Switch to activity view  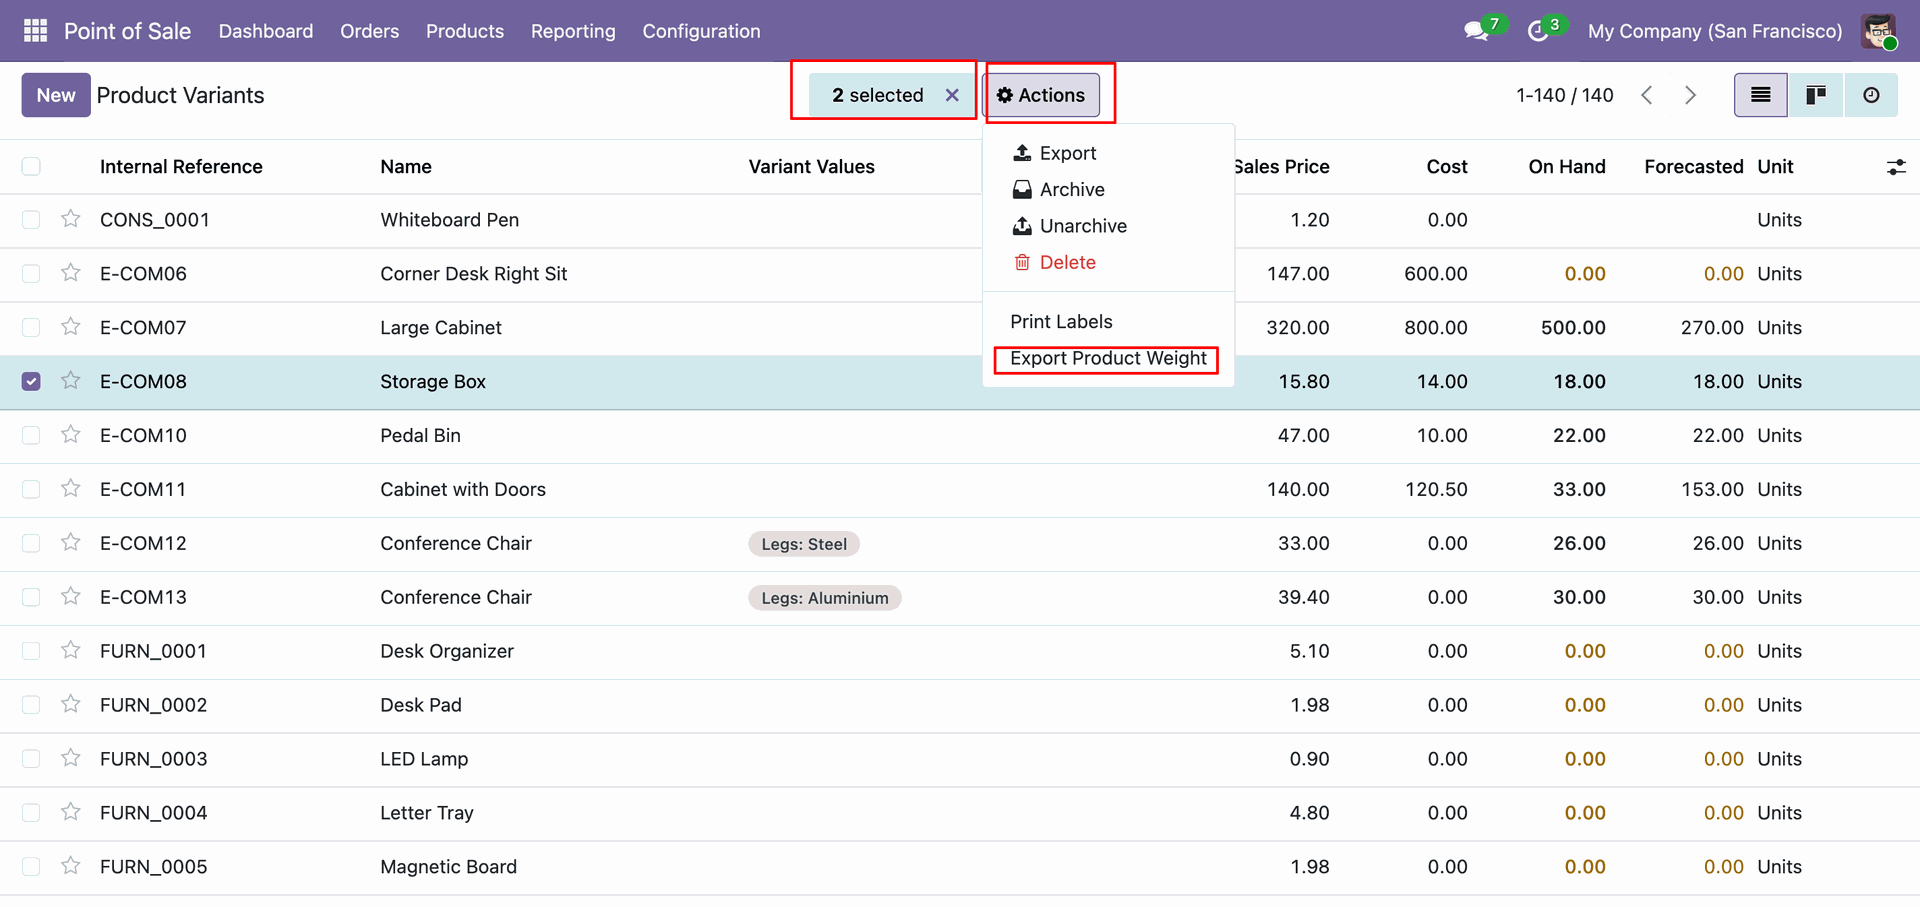(1870, 95)
